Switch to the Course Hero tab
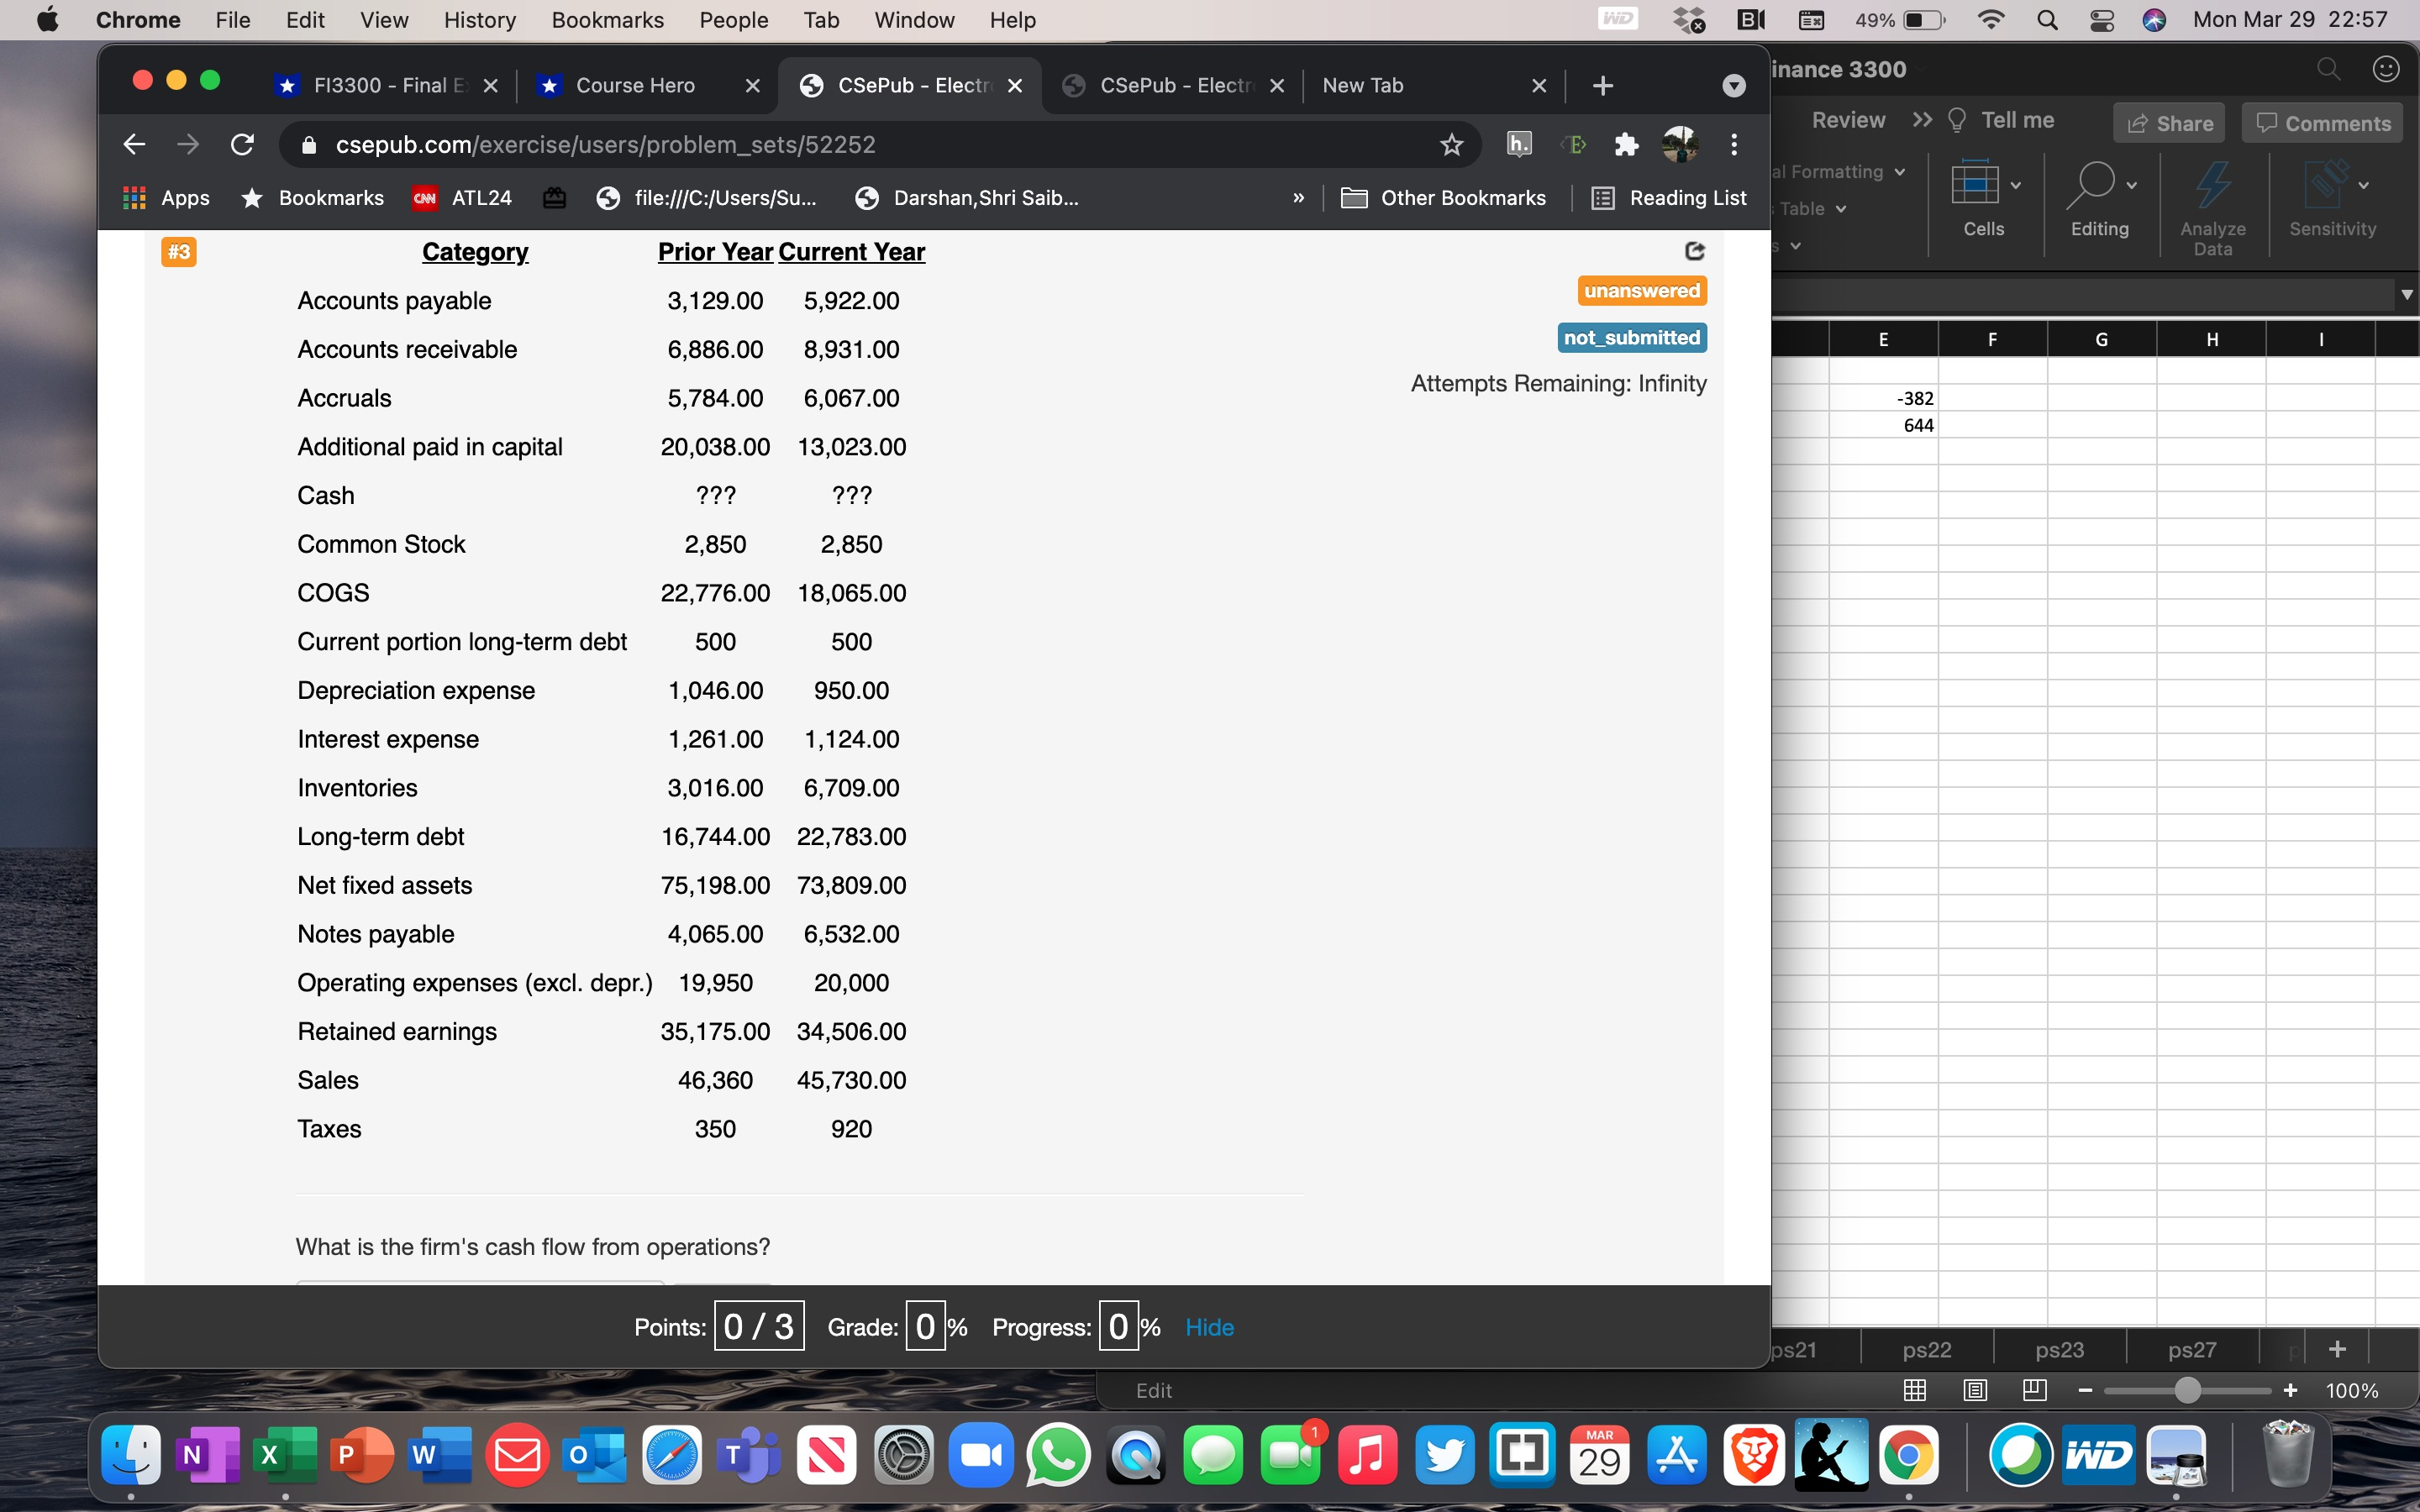2420x1512 pixels. click(636, 85)
